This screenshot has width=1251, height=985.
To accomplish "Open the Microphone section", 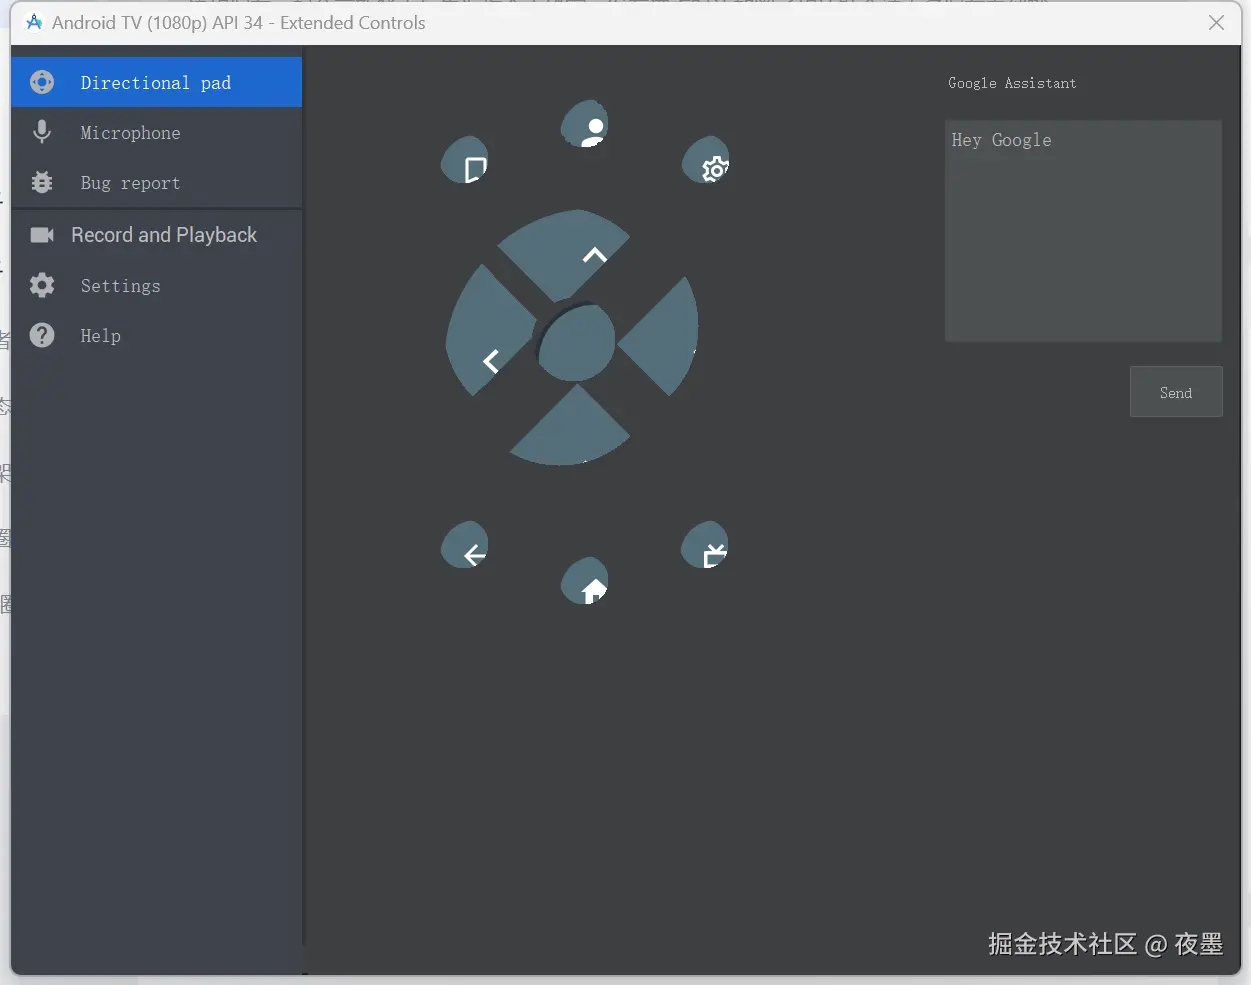I will [156, 133].
